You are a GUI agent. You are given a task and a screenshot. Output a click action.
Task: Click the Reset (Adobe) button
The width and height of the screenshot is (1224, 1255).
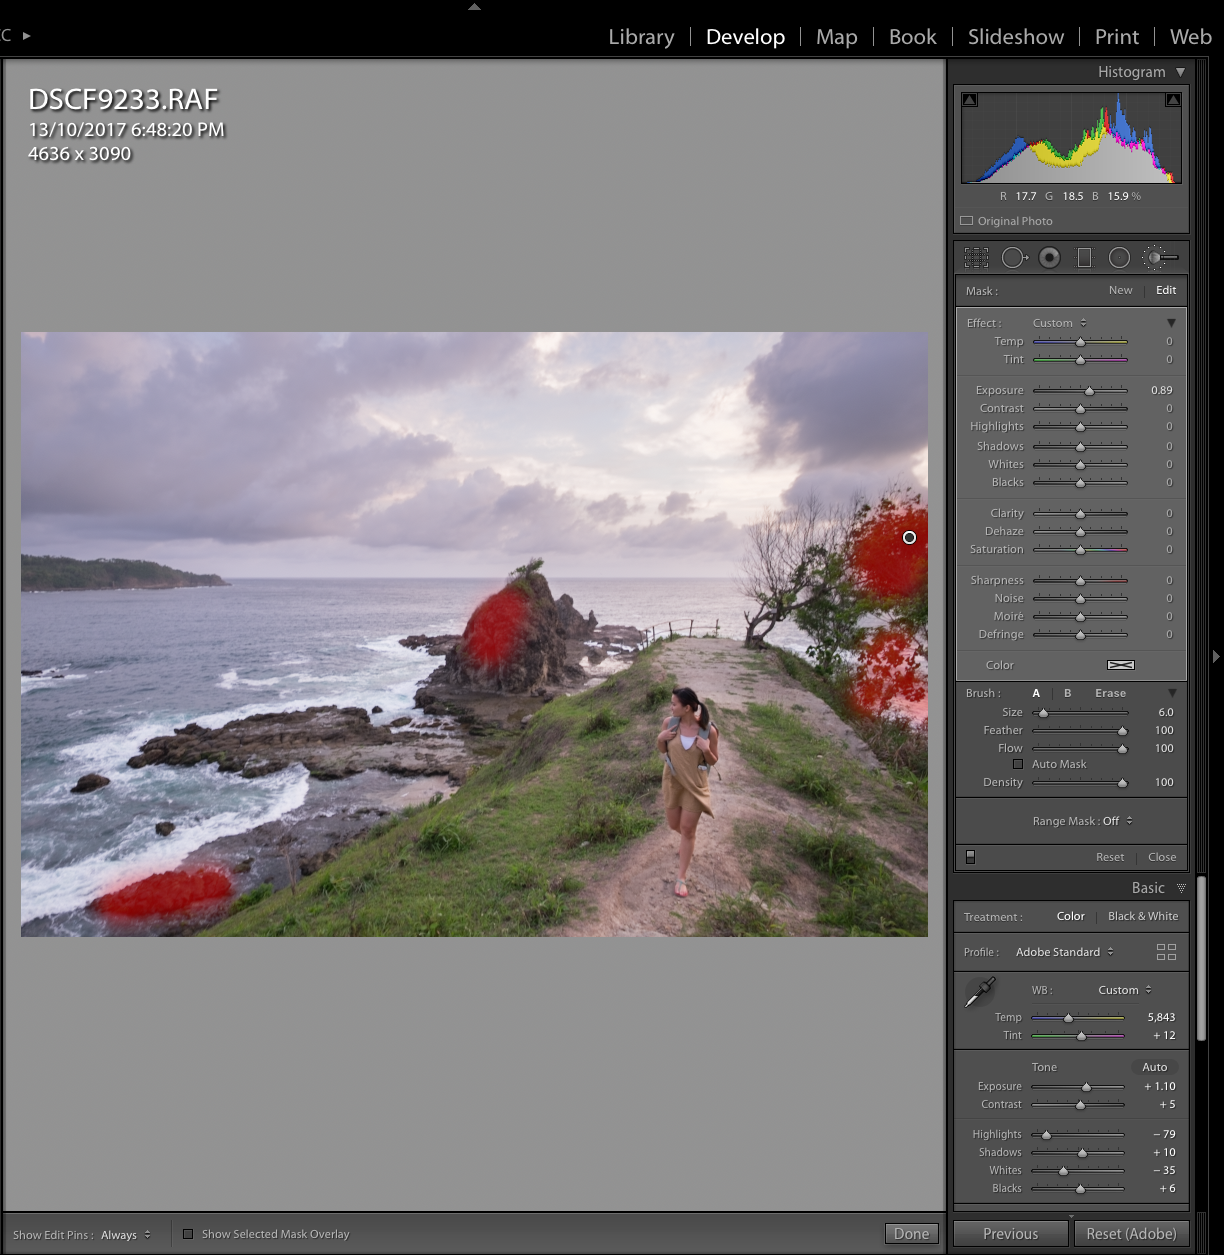coord(1131,1234)
